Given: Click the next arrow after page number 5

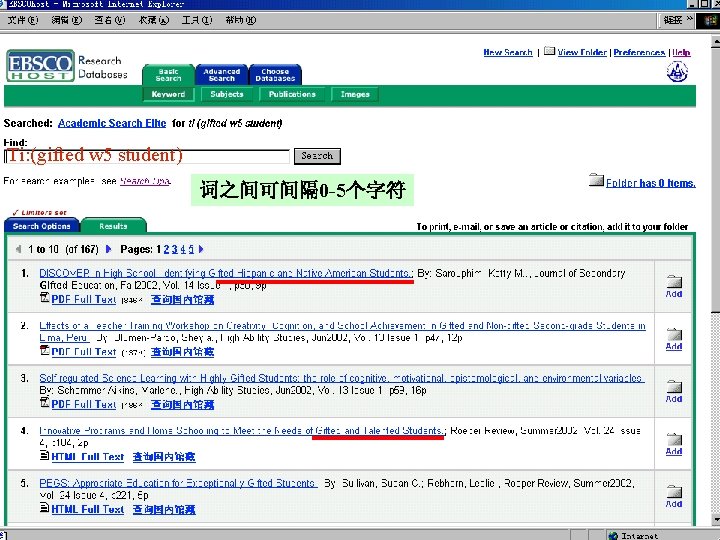Looking at the screenshot, I should (x=201, y=249).
